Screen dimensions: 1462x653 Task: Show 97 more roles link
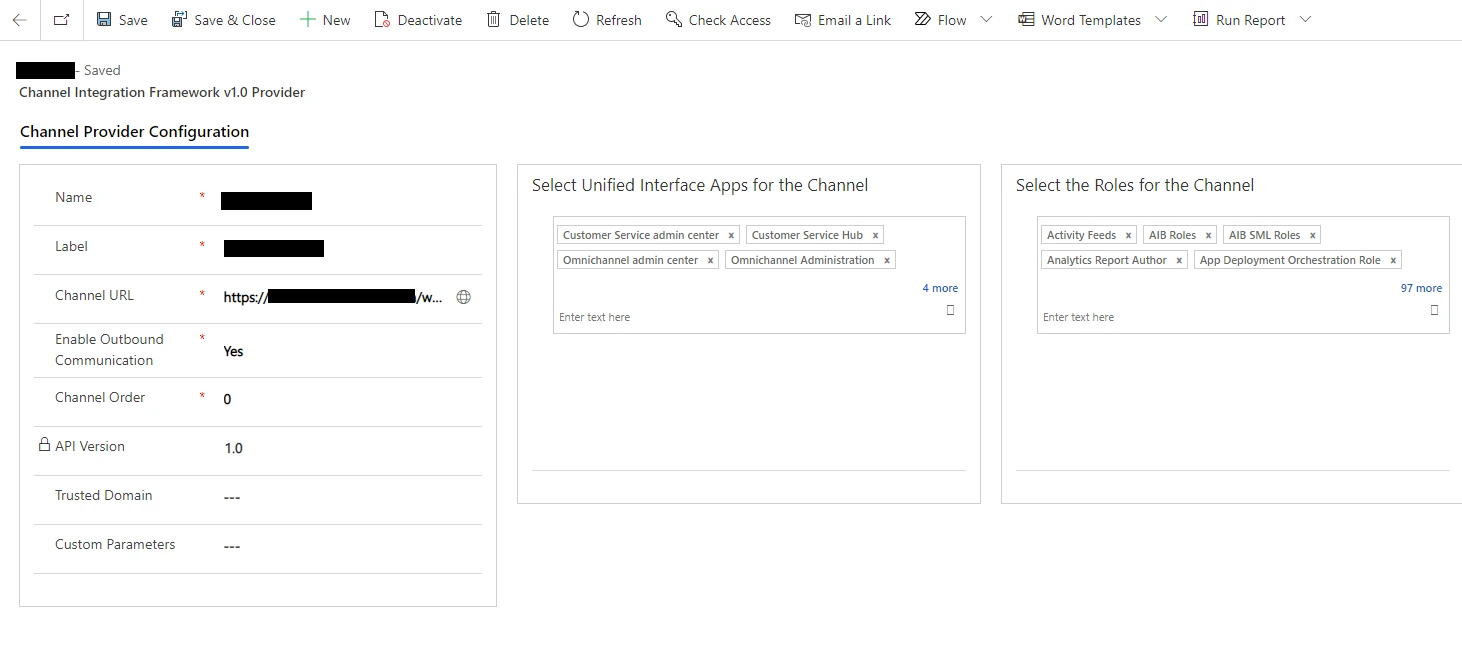pos(1421,288)
